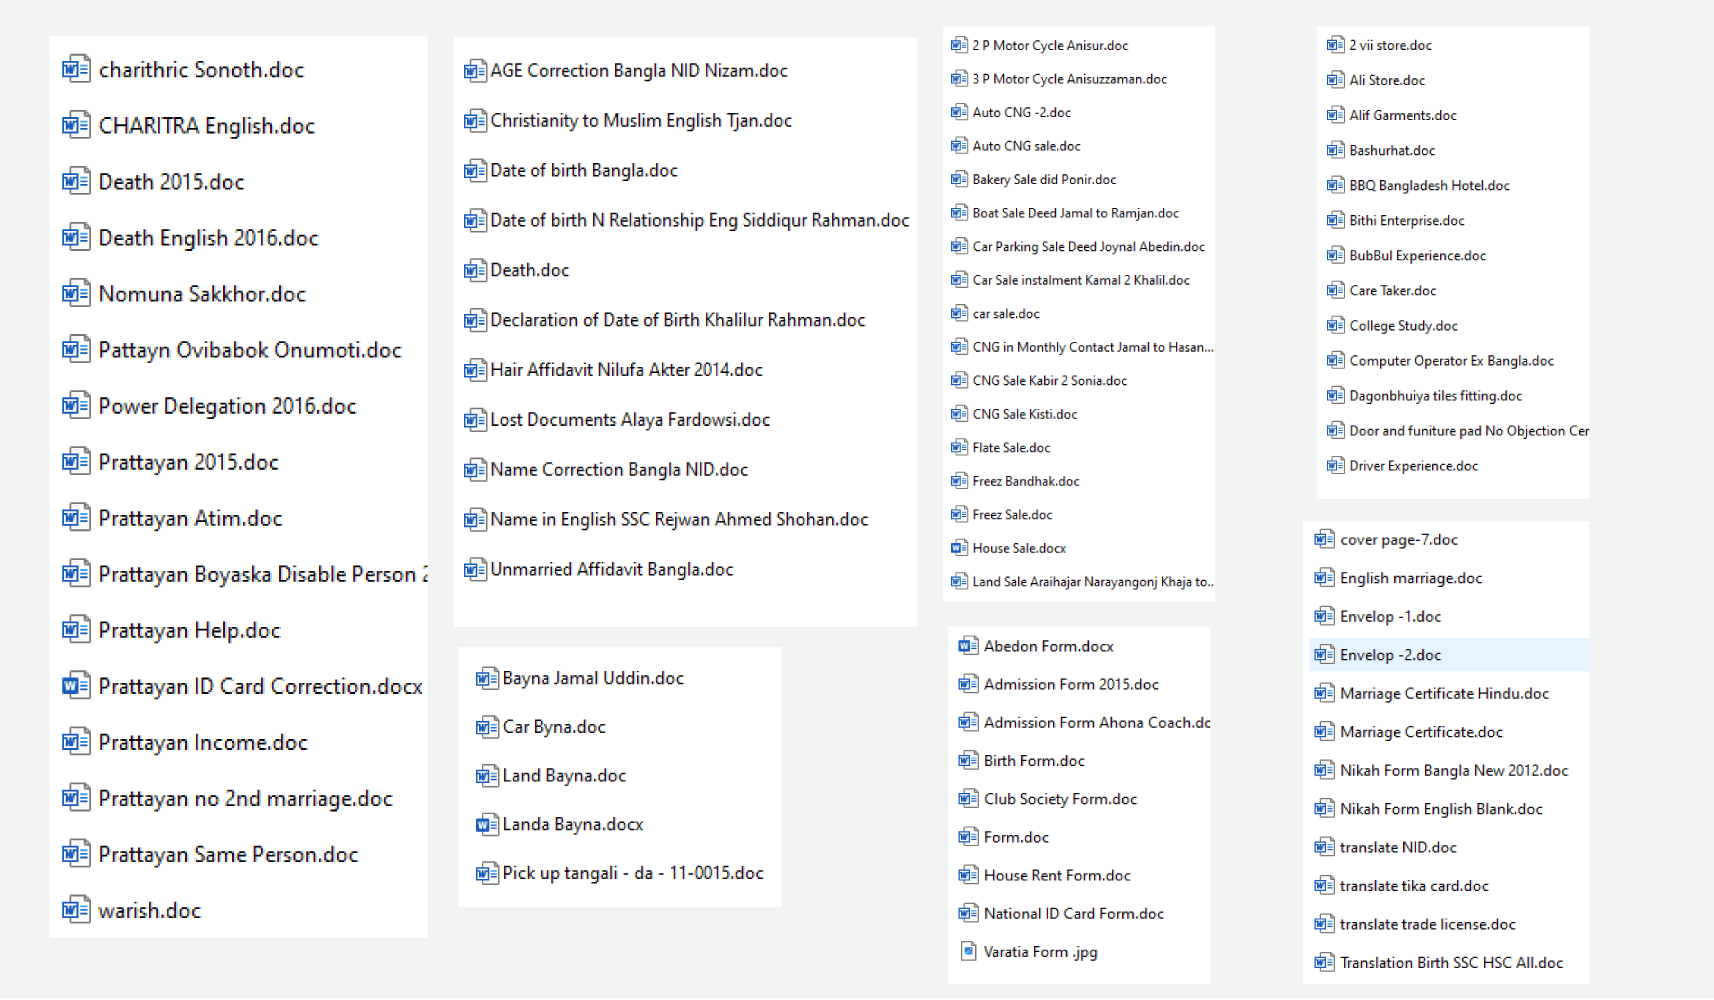Click the Word icon beside Abedon Form.docx
Viewport: 1714px width, 1000px height.
(x=968, y=646)
